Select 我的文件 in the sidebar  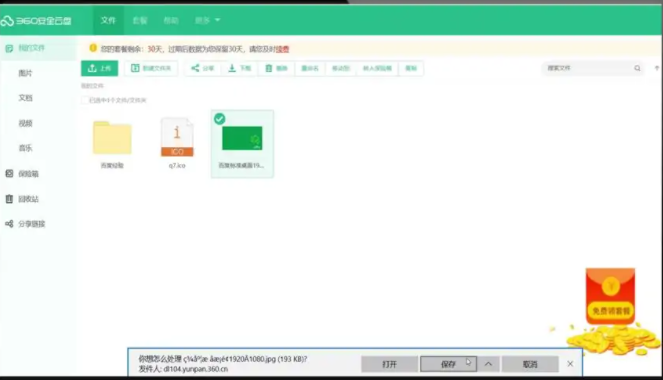click(31, 48)
